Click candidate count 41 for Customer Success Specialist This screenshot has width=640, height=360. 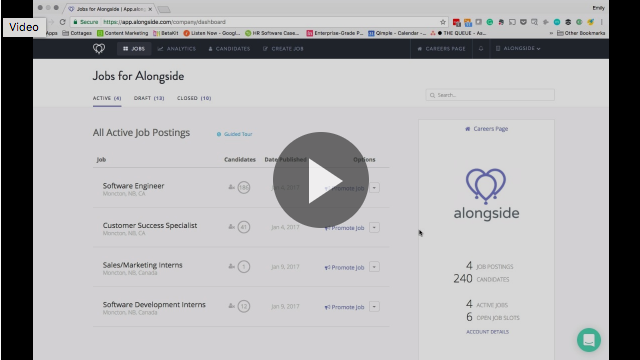(x=244, y=227)
